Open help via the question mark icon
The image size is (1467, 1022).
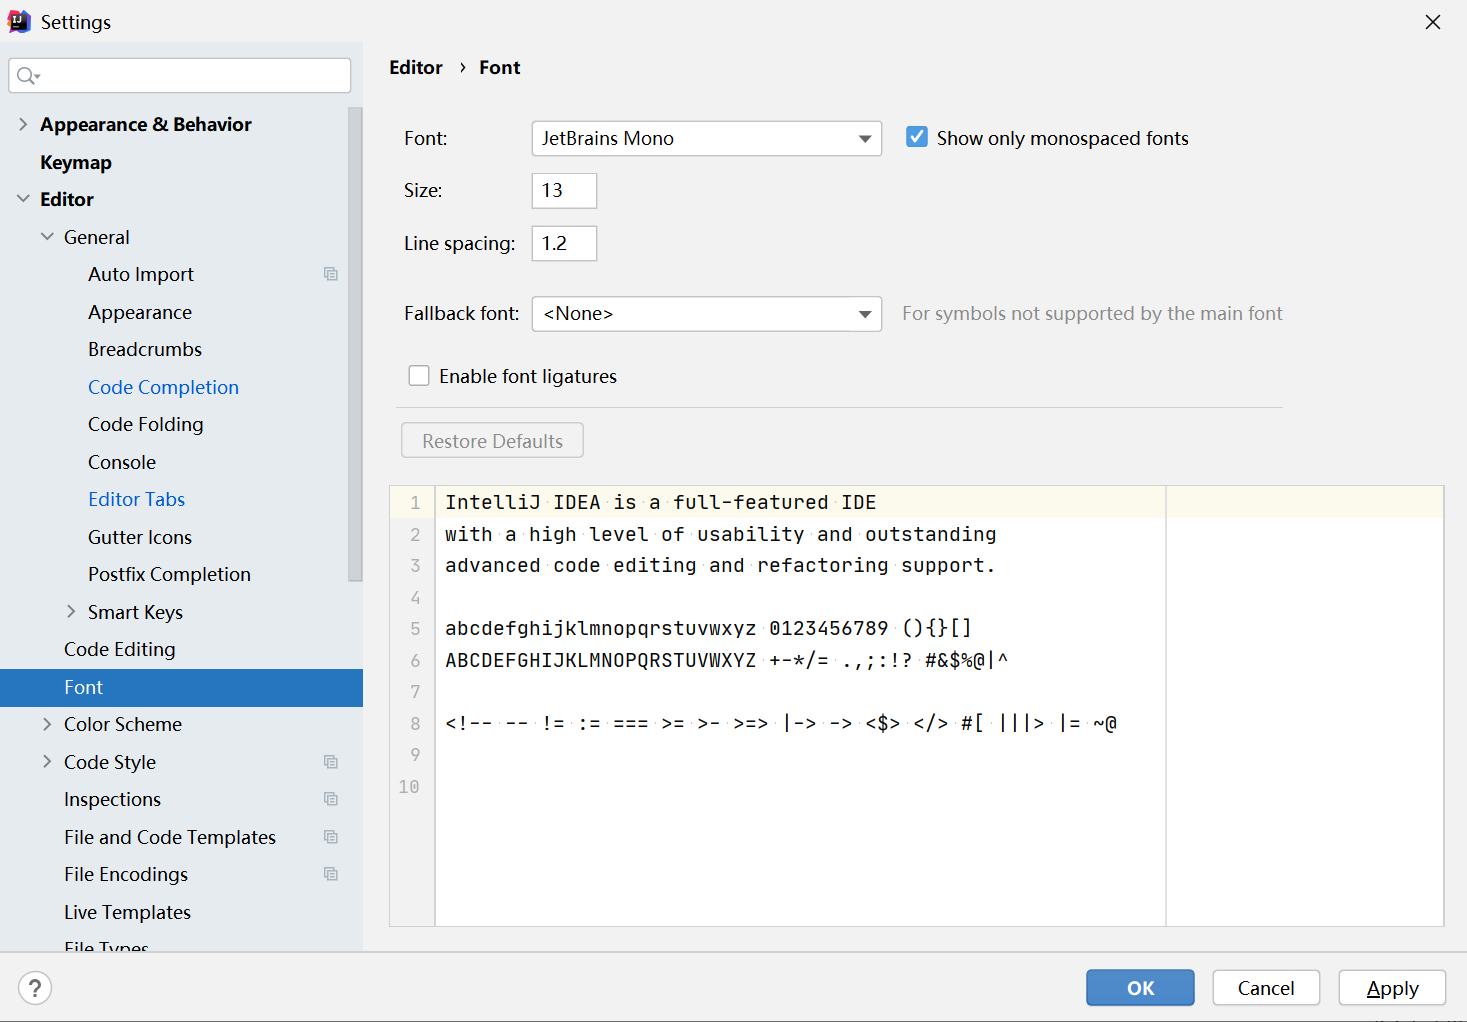[35, 988]
